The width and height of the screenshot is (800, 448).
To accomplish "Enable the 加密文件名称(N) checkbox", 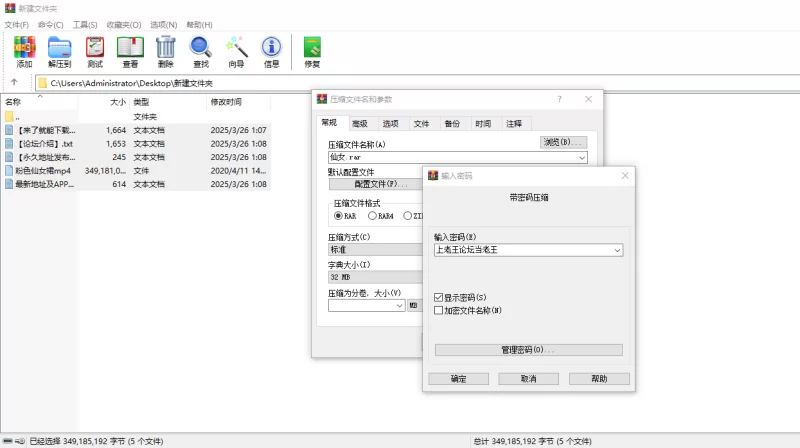I will click(438, 310).
